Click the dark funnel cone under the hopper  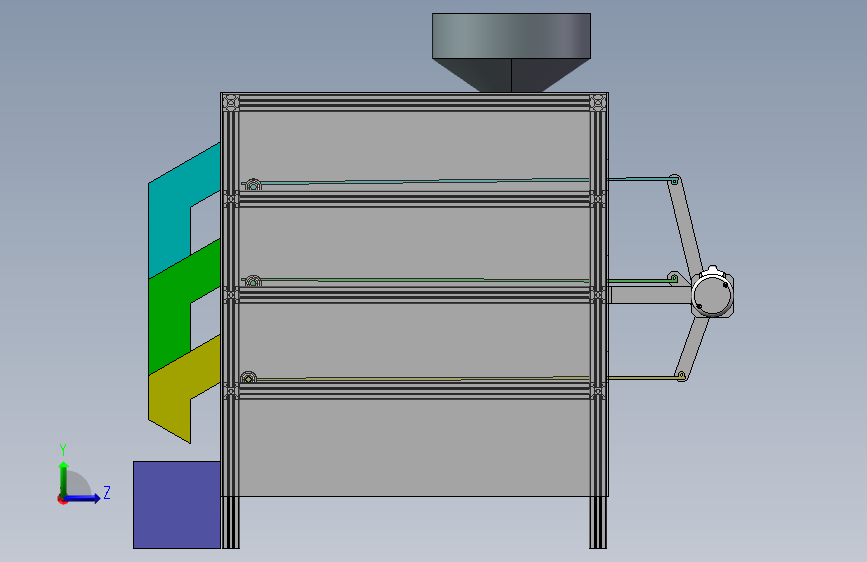511,75
